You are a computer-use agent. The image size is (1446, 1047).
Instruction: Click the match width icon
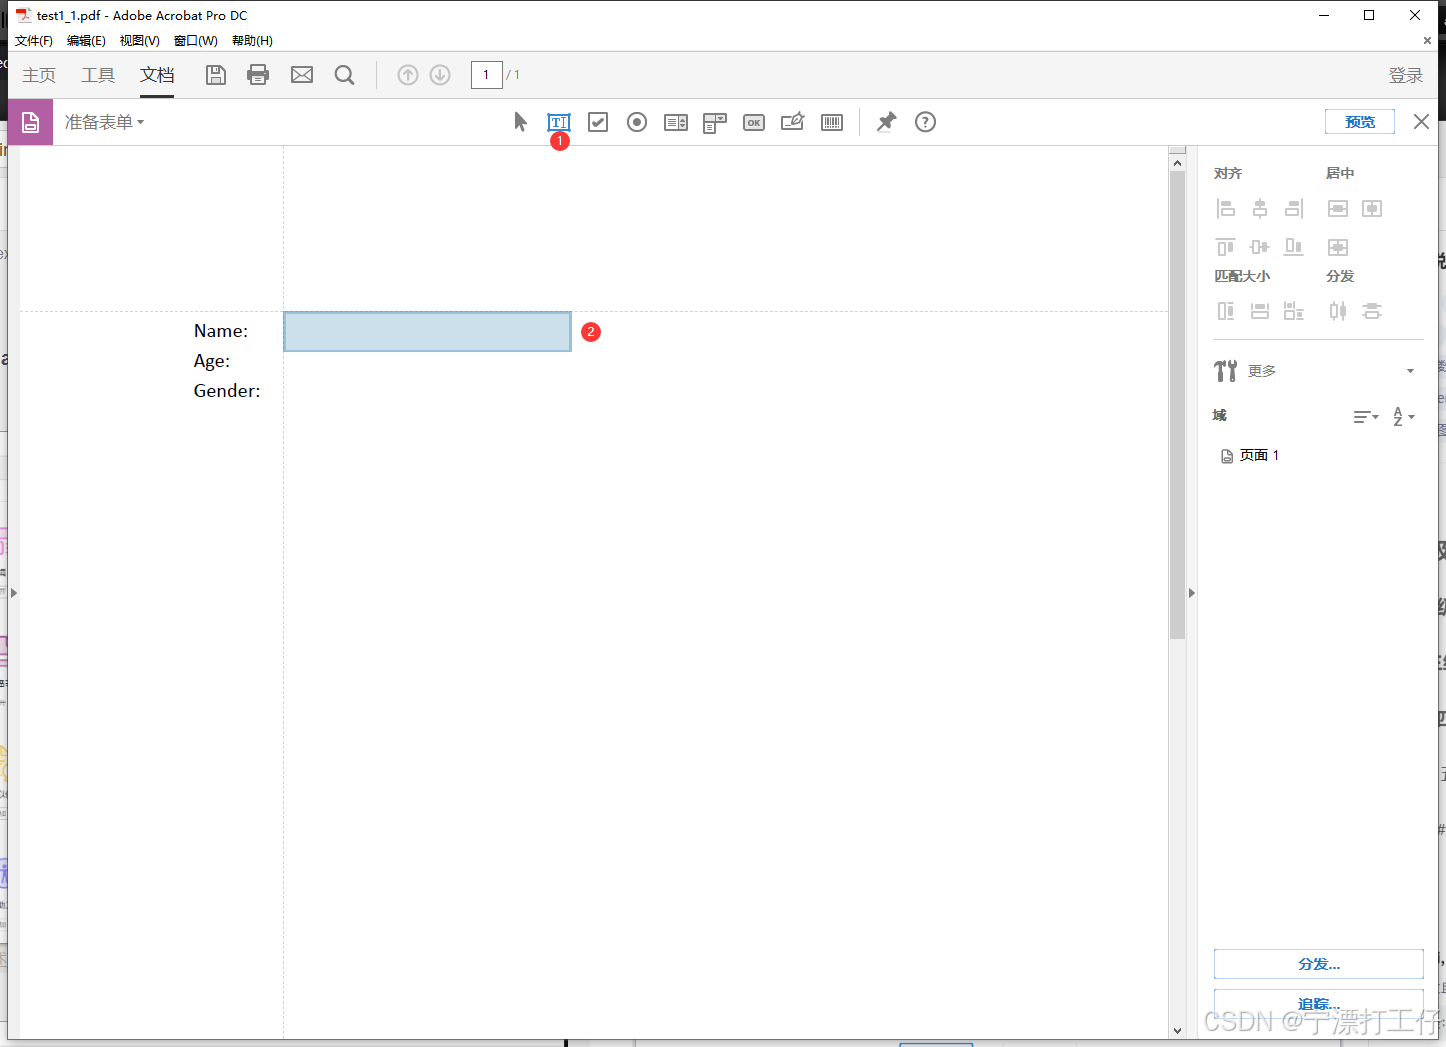1260,311
